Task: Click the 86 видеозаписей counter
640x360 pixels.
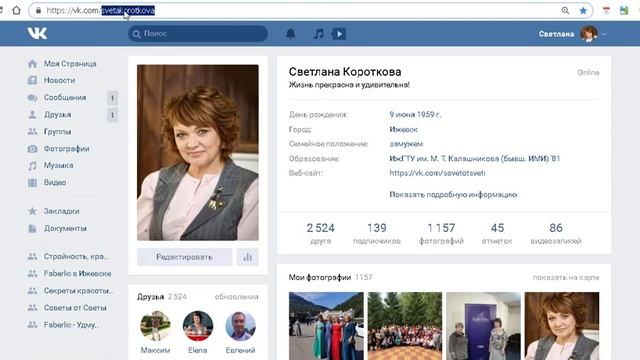Action: (x=556, y=233)
